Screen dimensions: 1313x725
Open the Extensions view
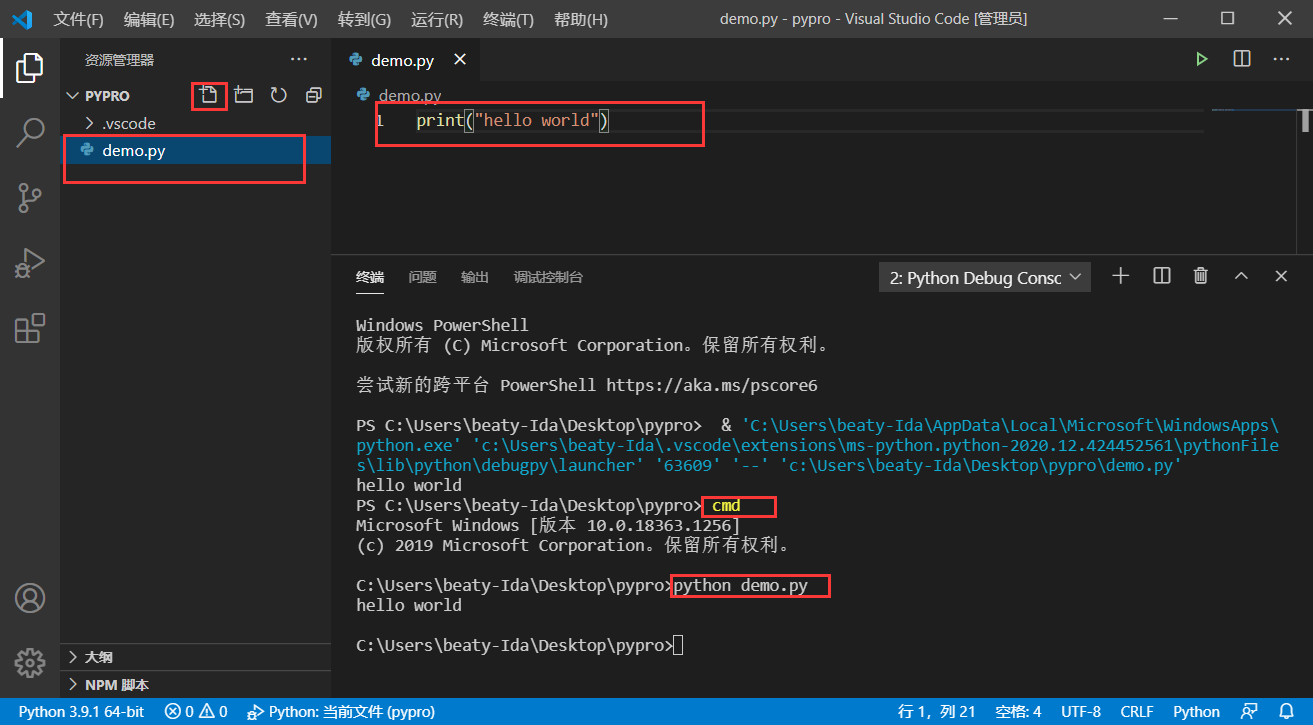pos(29,328)
